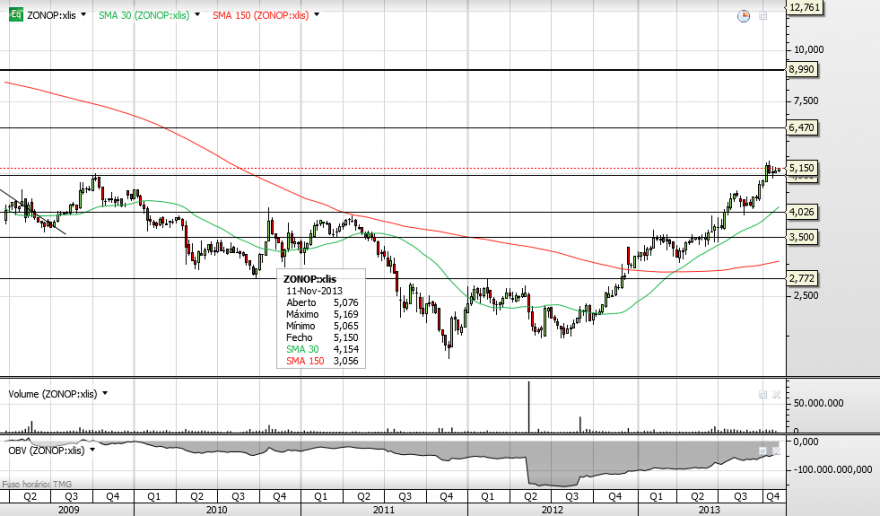Viewport: 880px width, 516px height.
Task: Maximize the Volume panel
Action: [x=763, y=395]
